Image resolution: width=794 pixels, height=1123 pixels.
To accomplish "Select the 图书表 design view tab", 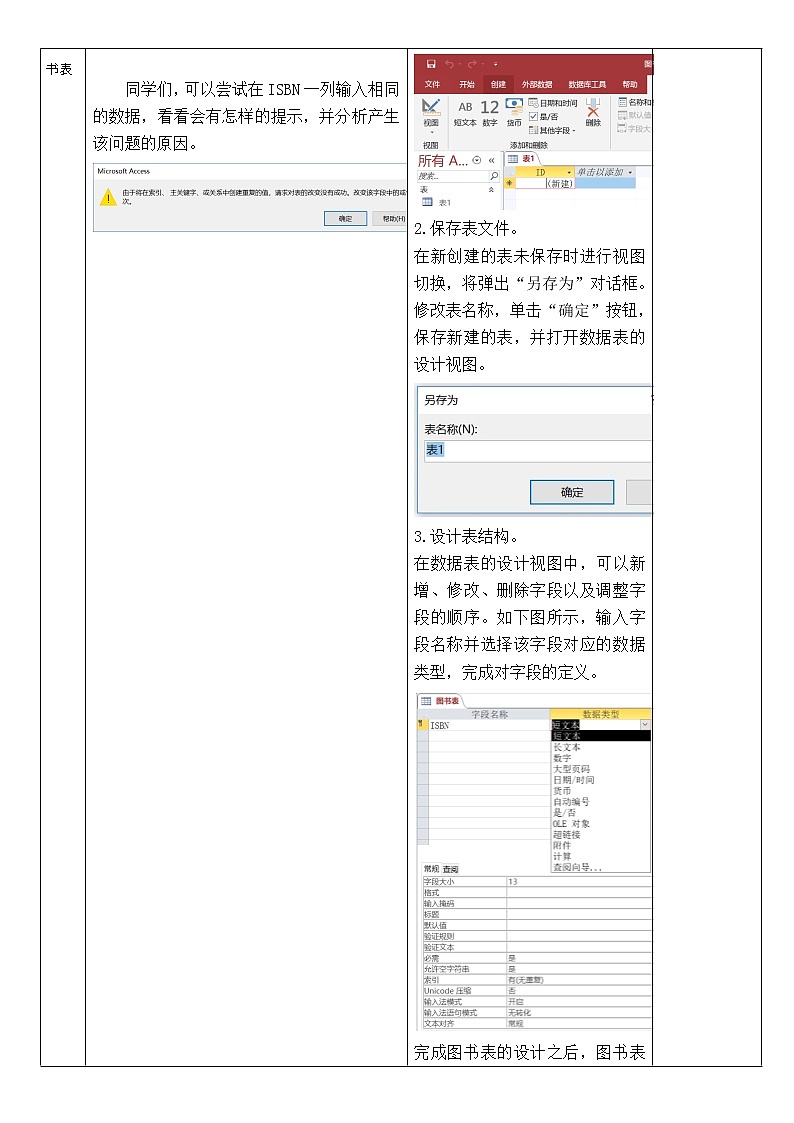I will point(441,700).
